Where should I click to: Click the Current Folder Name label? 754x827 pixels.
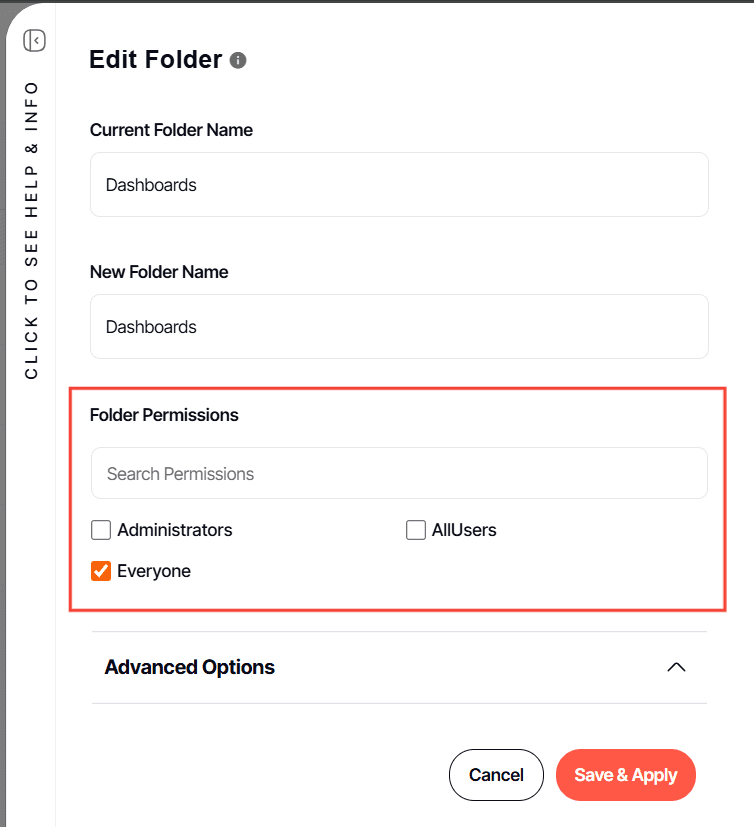click(171, 130)
